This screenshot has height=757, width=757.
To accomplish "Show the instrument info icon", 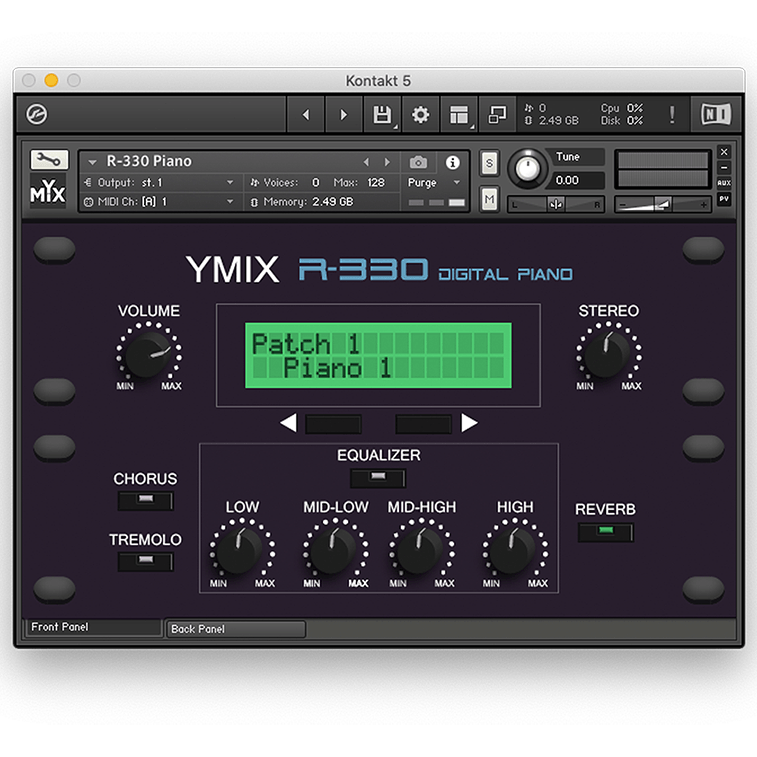I will [x=452, y=162].
